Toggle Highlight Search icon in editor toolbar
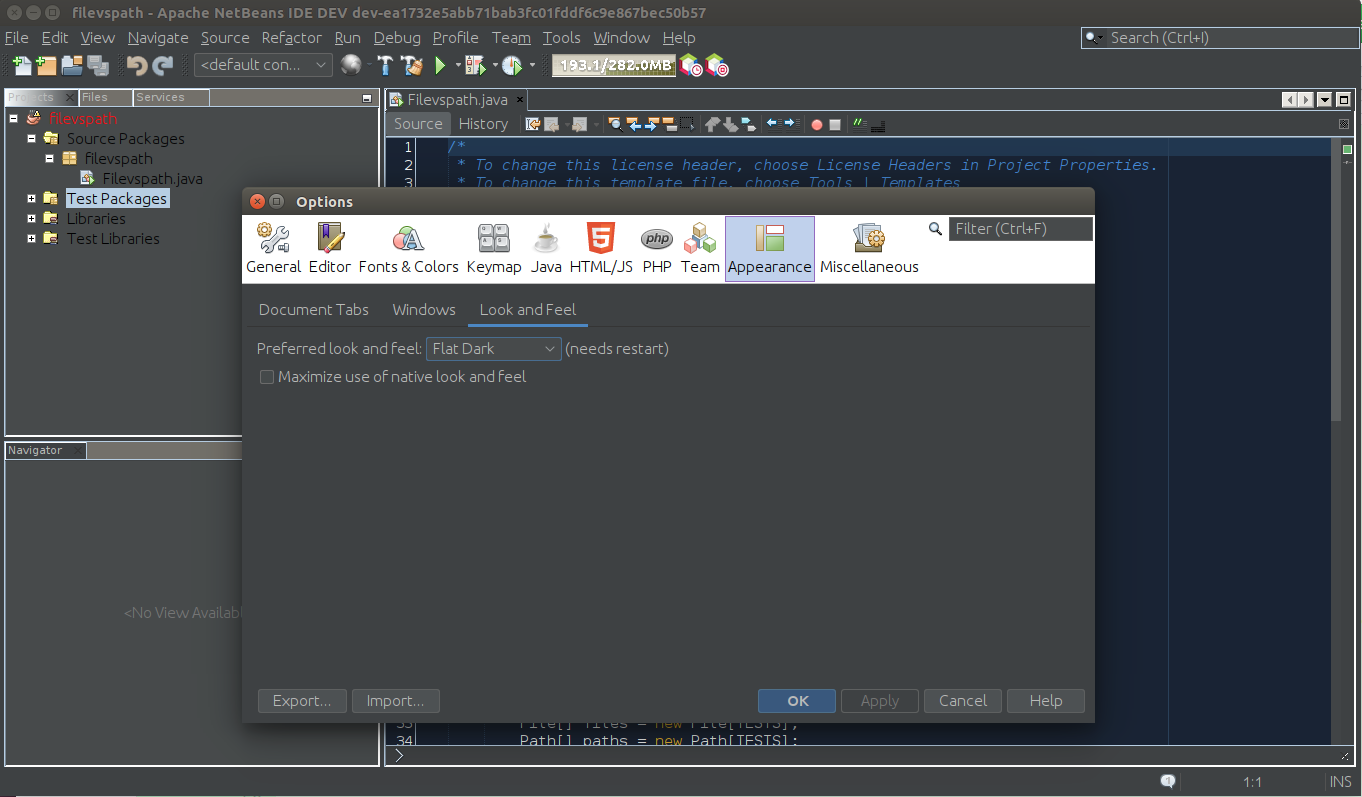 click(669, 124)
